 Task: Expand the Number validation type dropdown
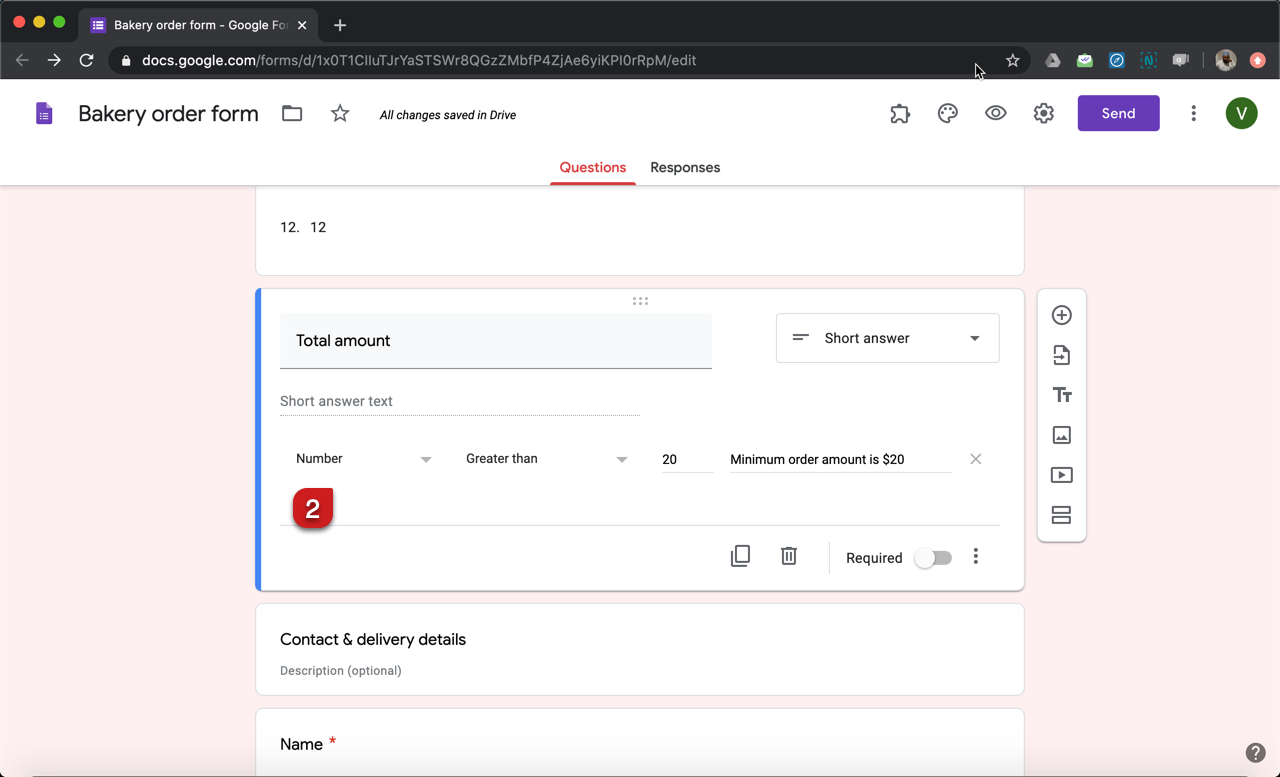click(363, 459)
